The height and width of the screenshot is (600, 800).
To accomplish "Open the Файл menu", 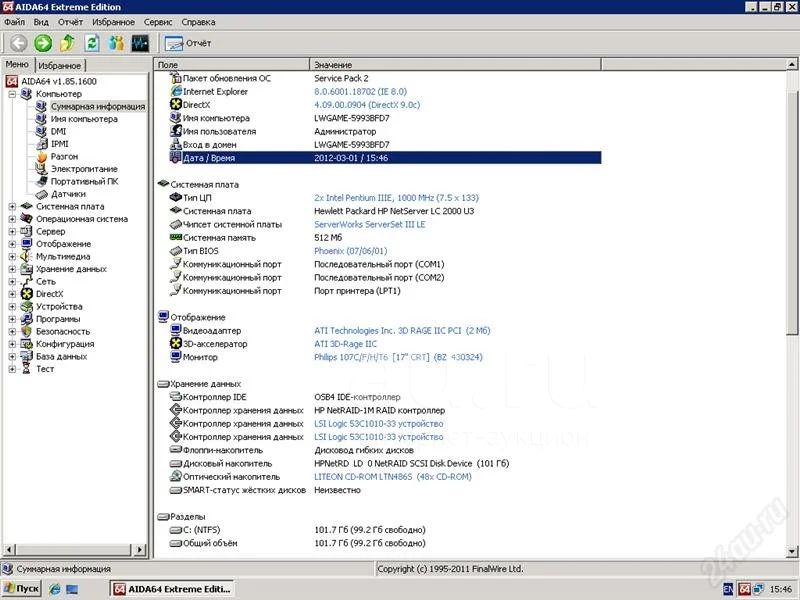I will pyautogui.click(x=15, y=22).
